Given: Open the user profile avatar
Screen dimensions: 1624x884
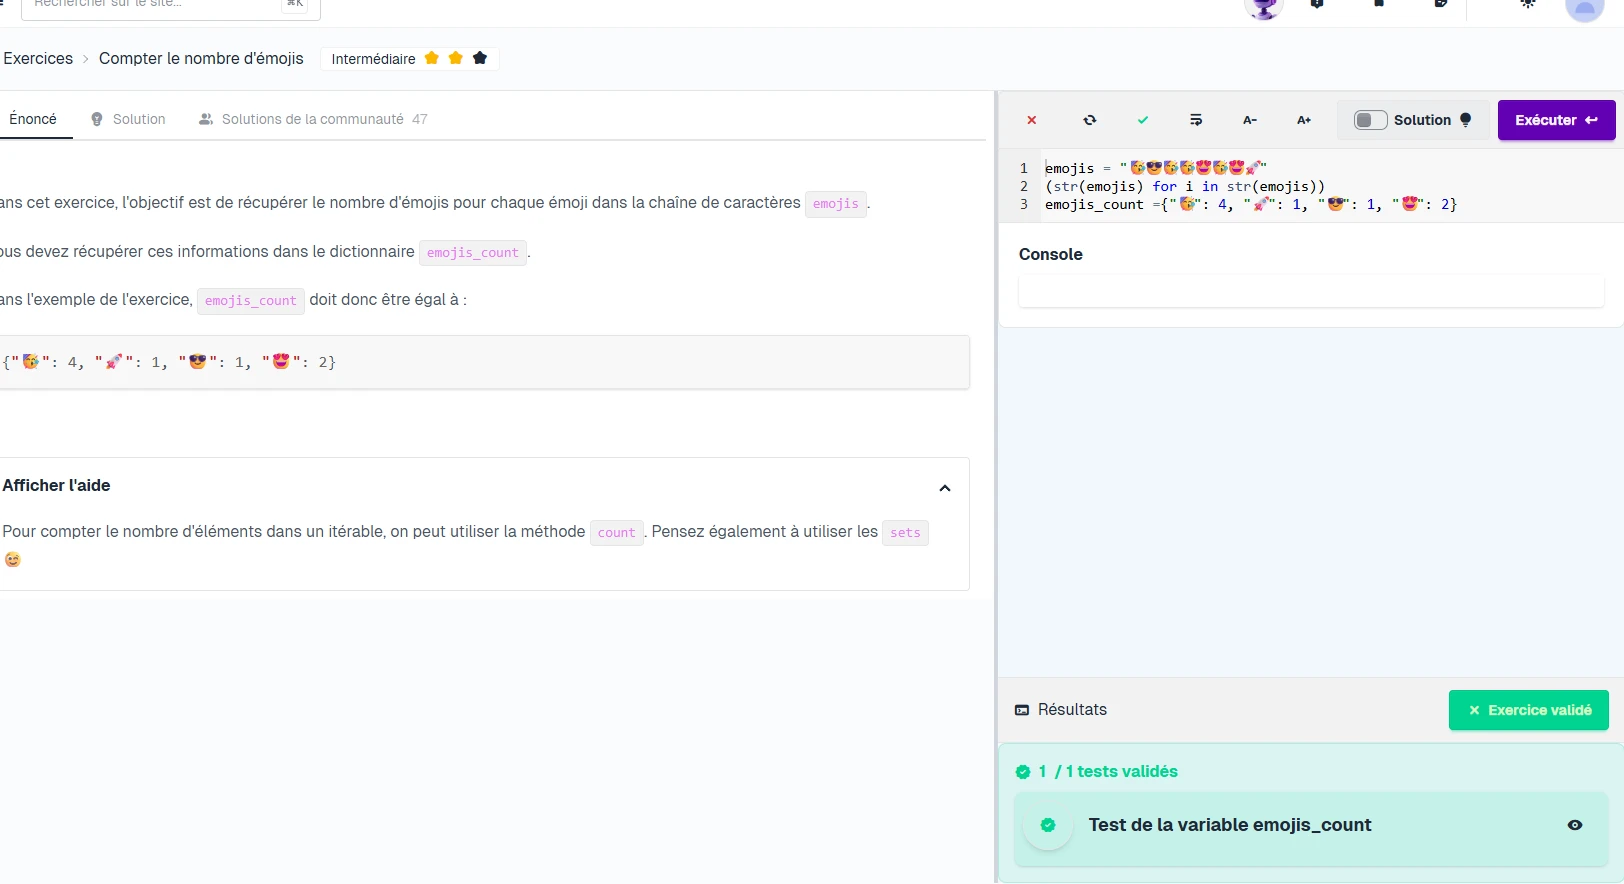Looking at the screenshot, I should point(1584,8).
